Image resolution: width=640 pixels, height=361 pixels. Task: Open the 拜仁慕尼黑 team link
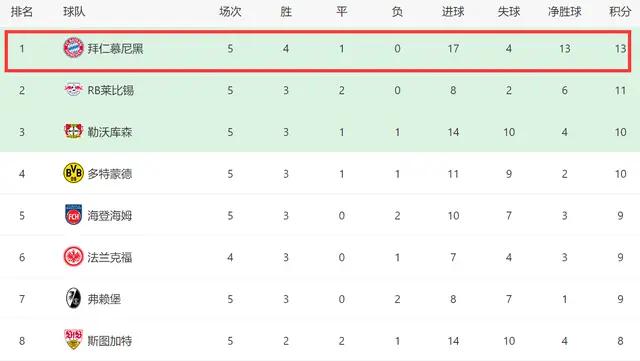click(x=115, y=49)
